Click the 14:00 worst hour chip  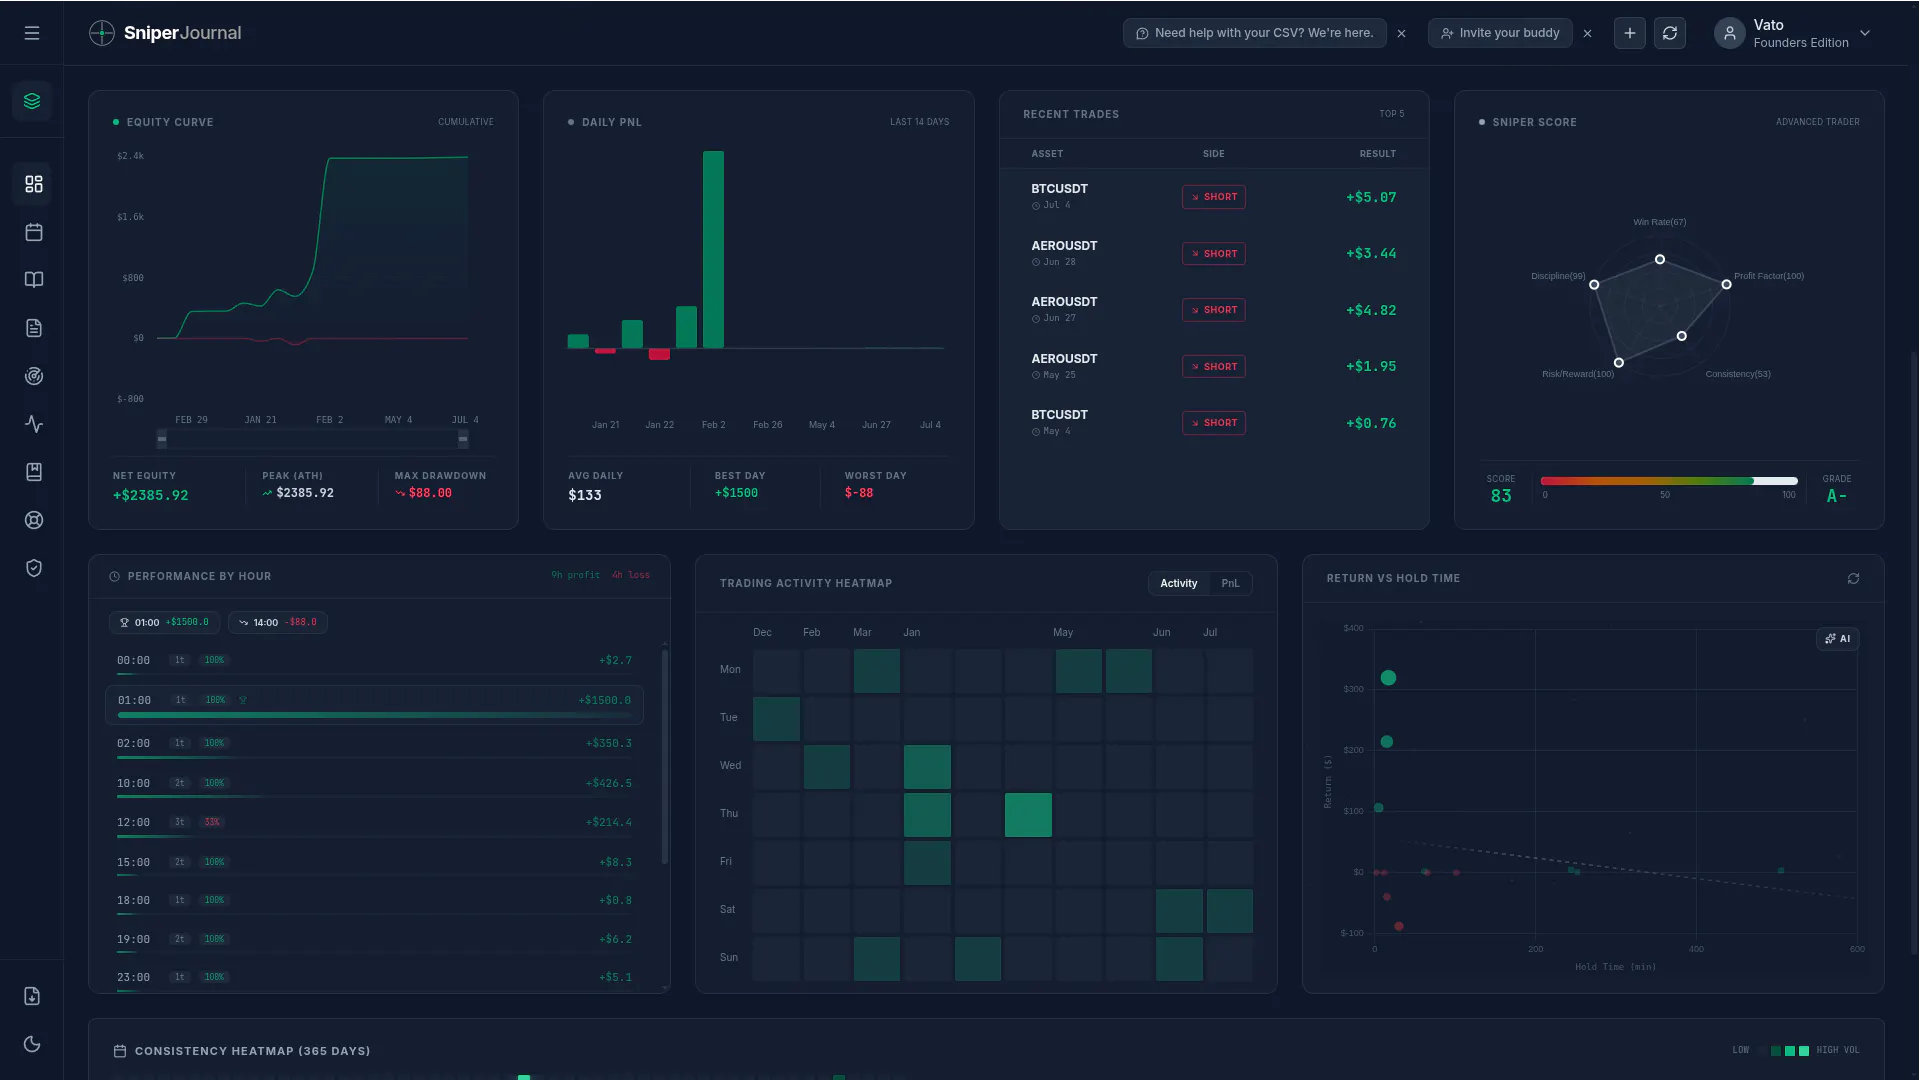click(x=278, y=622)
